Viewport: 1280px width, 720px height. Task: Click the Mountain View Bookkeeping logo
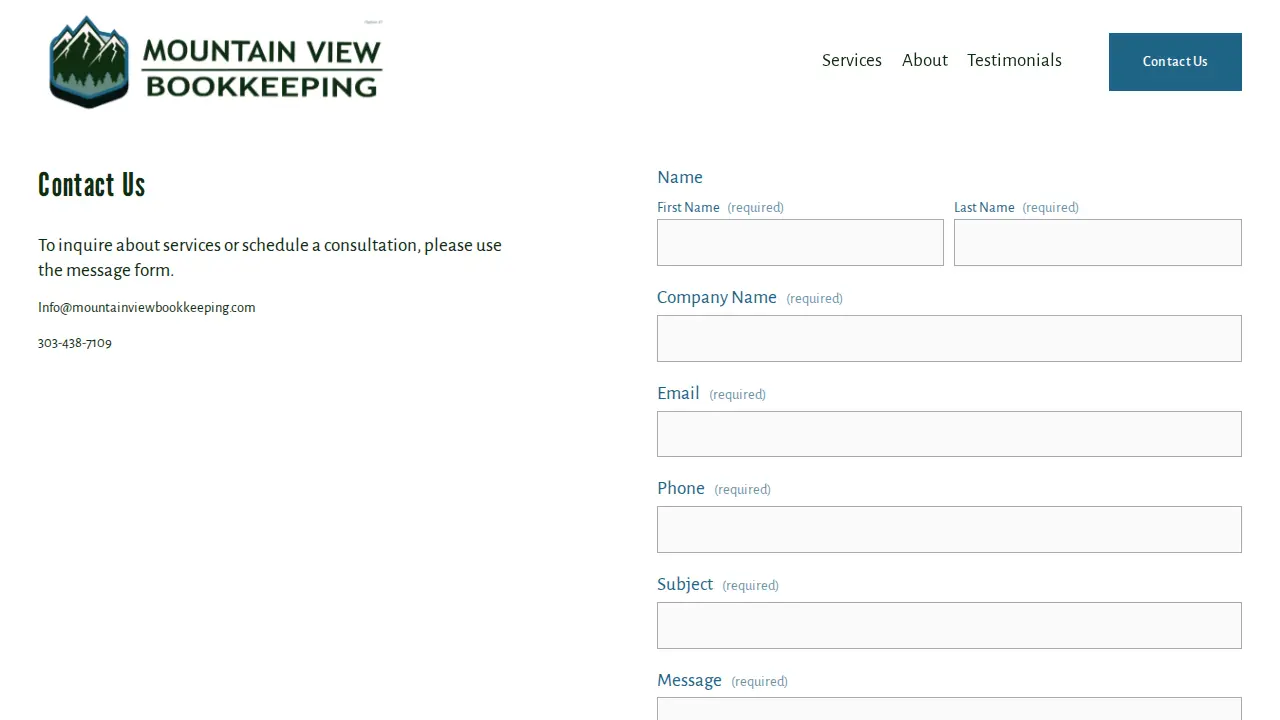point(215,62)
